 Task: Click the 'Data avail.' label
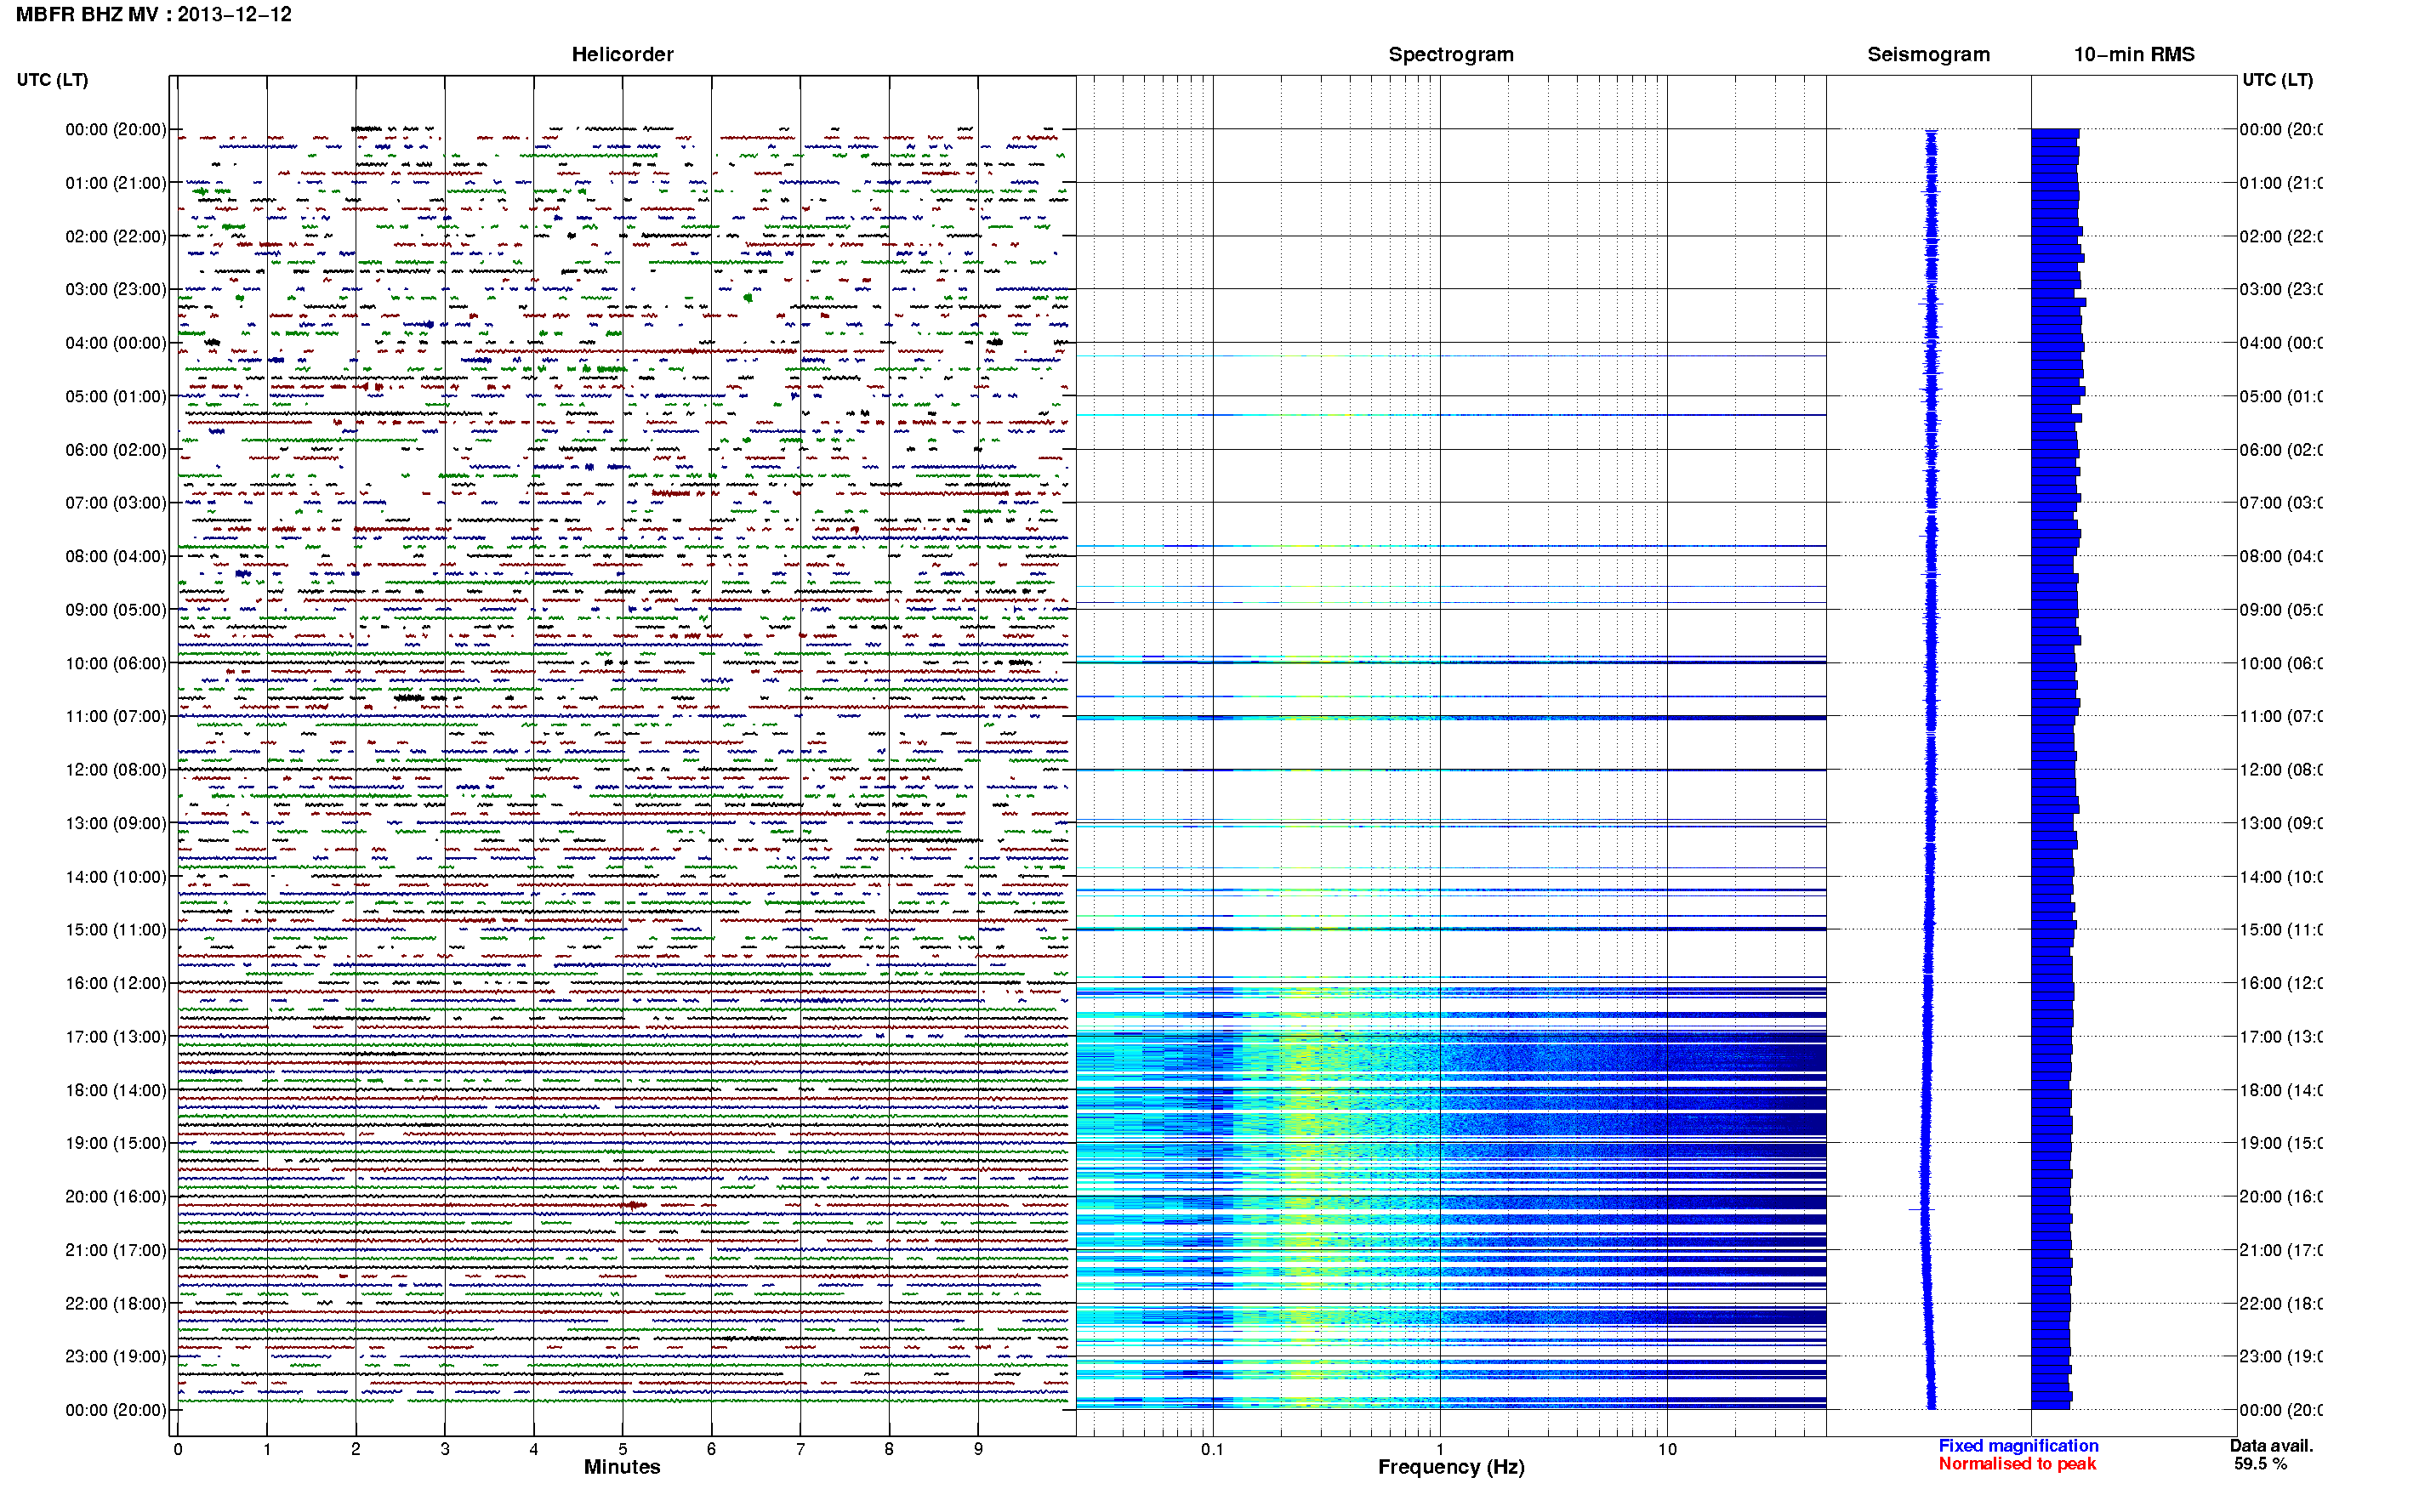(2271, 1446)
